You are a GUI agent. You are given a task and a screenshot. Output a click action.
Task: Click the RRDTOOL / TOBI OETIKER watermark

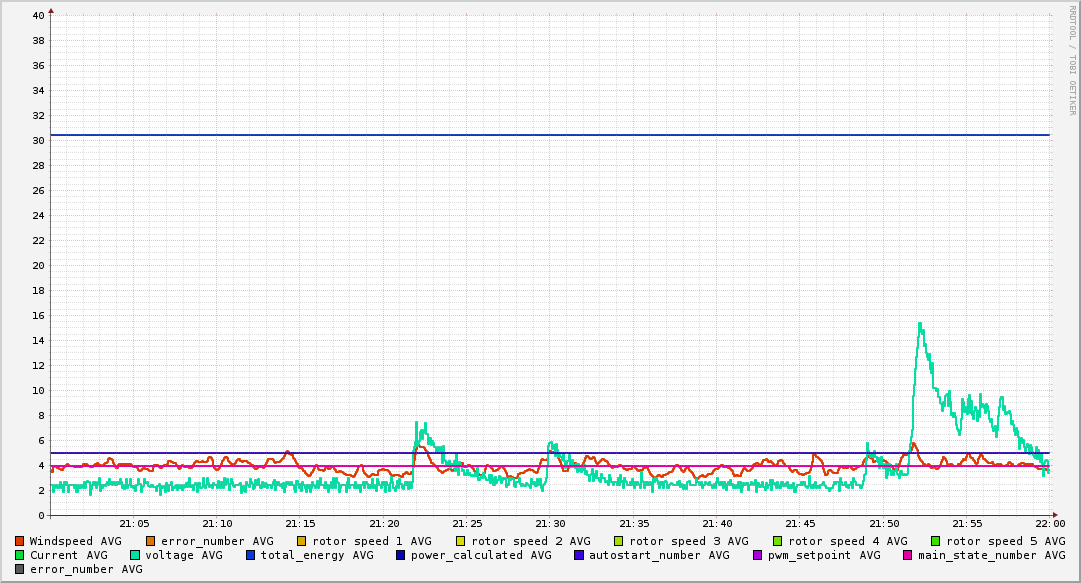pyautogui.click(x=1072, y=60)
